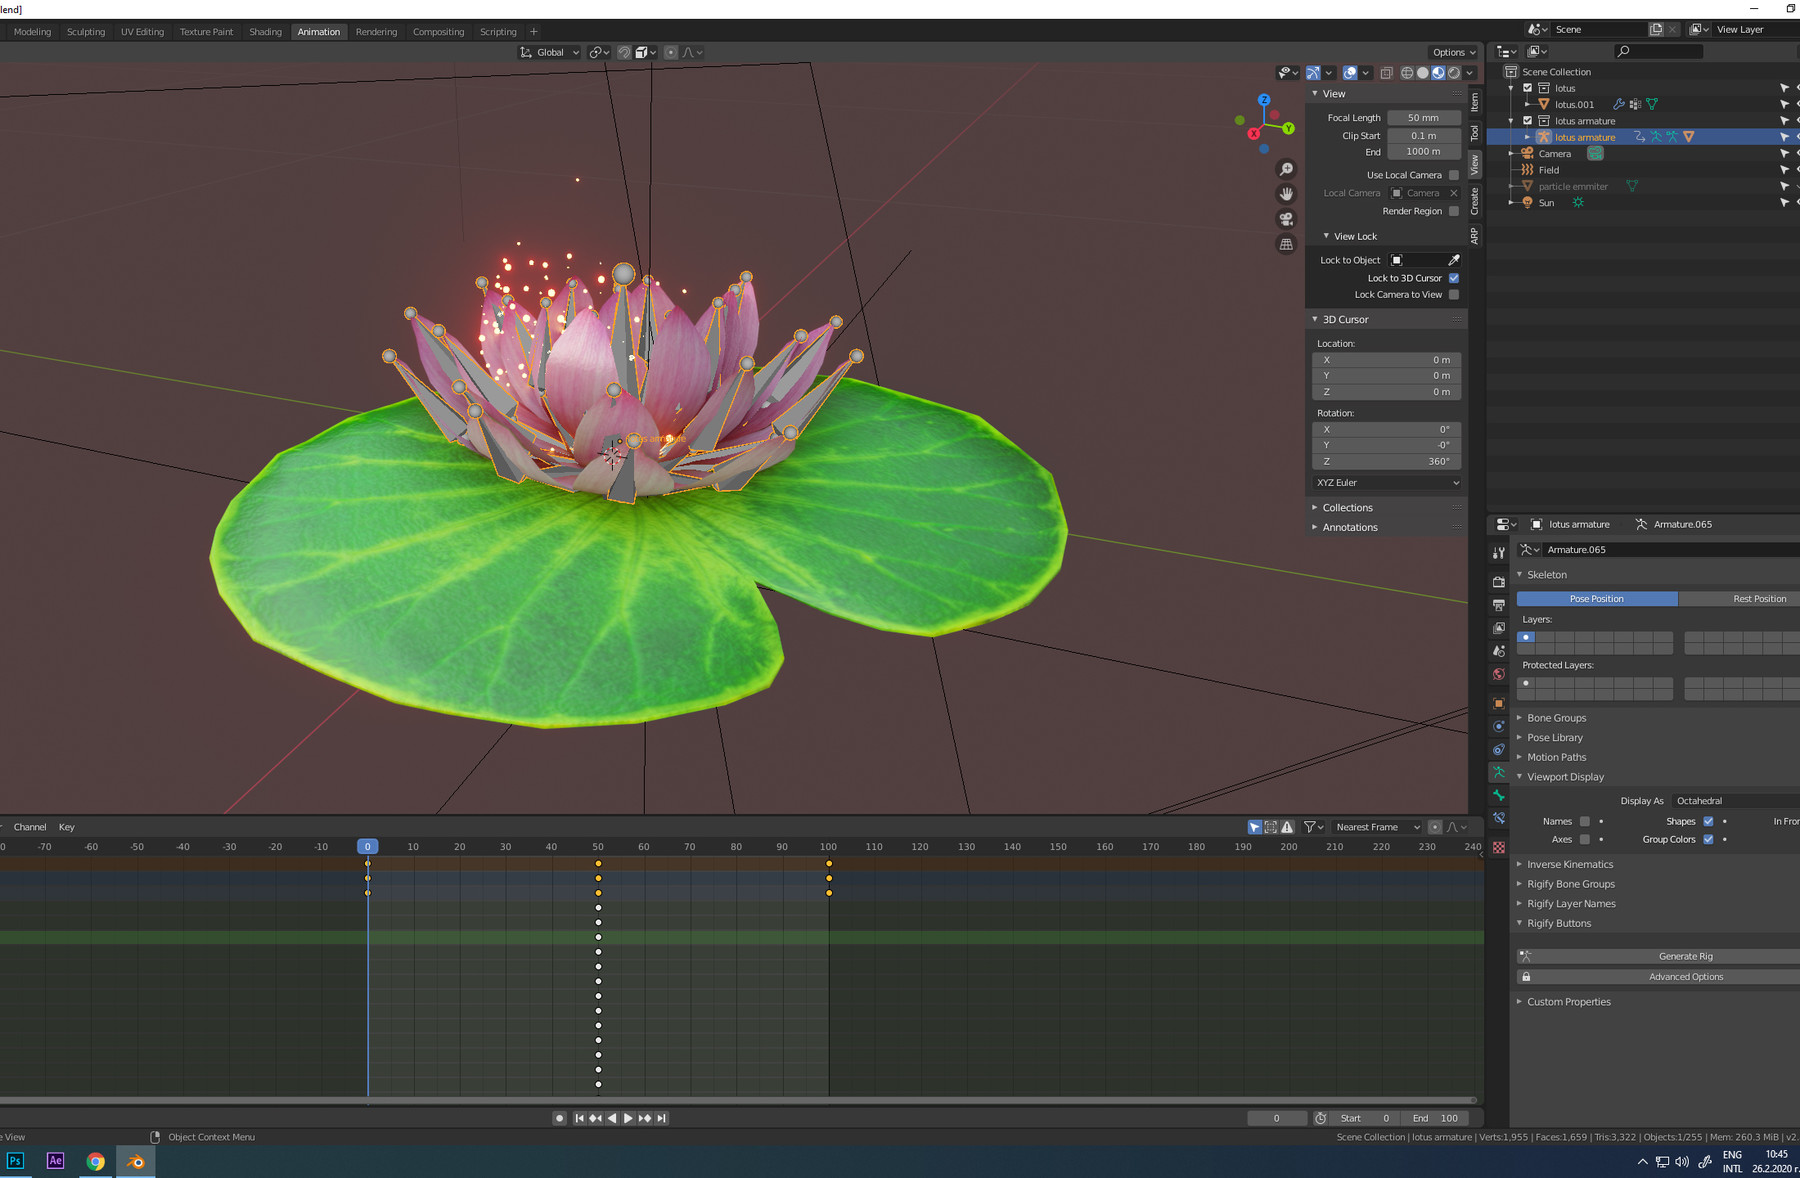Switch armature to Rest Position

(x=1759, y=598)
